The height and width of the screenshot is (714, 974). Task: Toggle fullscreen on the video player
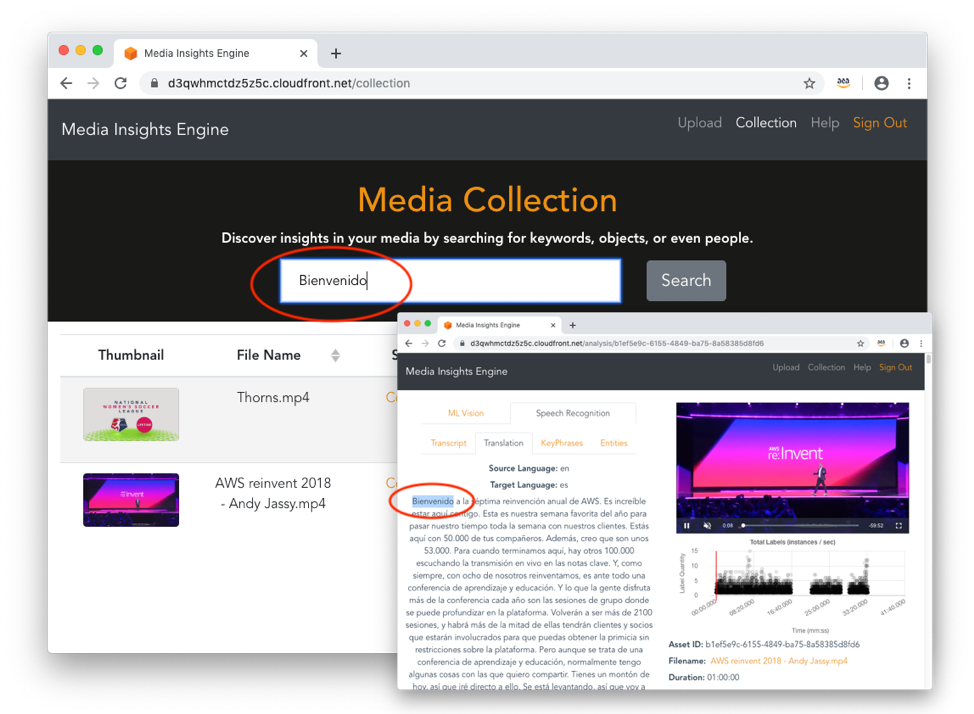899,525
